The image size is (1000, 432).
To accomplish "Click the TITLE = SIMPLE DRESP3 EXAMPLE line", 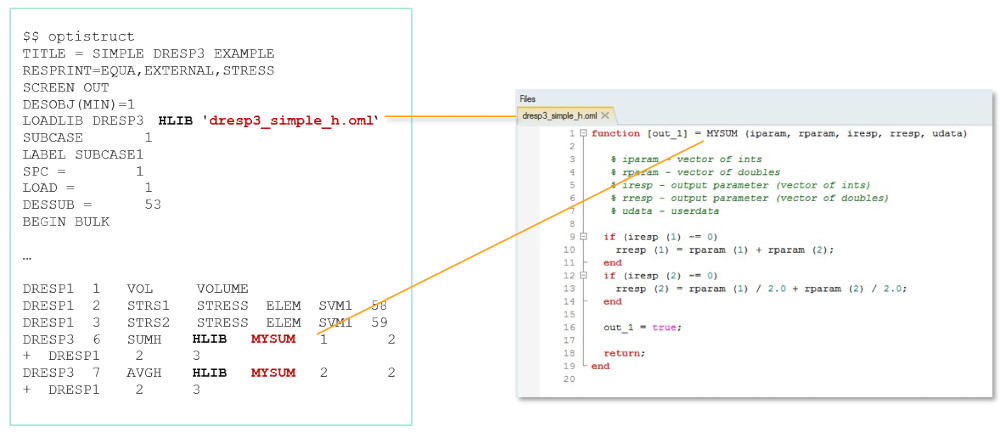I will point(148,53).
